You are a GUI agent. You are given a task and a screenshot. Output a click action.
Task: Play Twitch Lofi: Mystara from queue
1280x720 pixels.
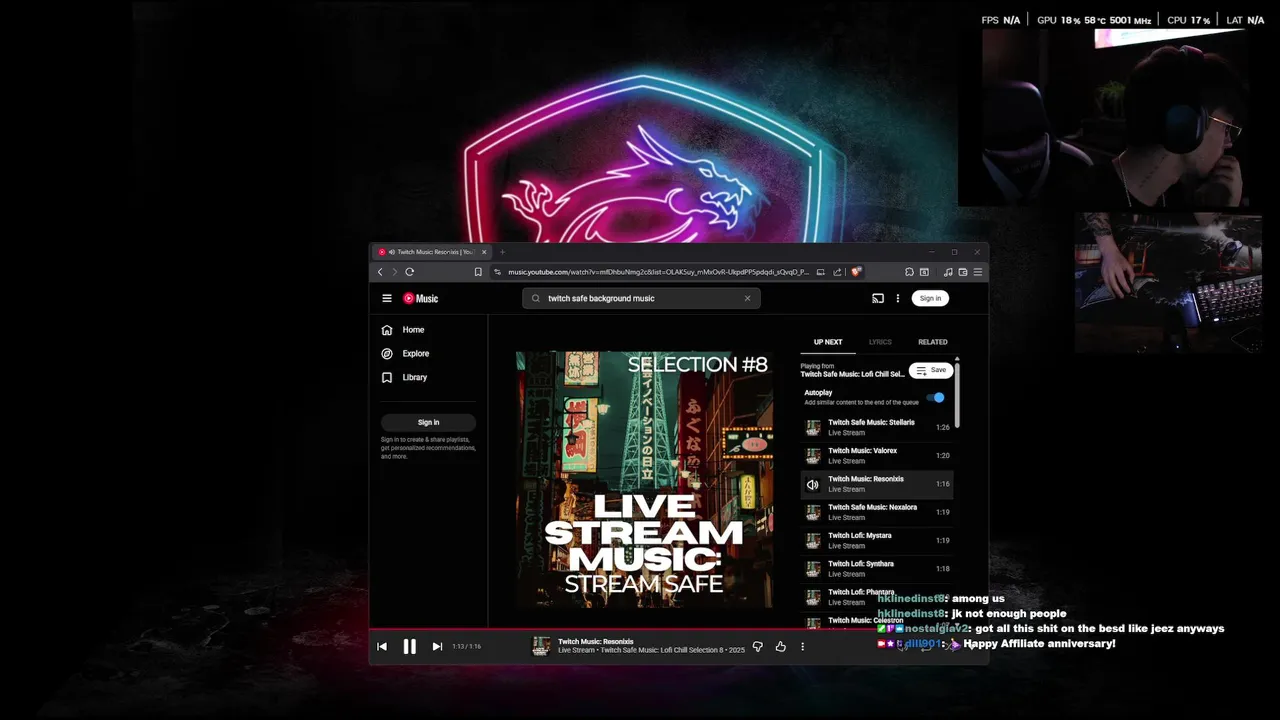click(878, 540)
